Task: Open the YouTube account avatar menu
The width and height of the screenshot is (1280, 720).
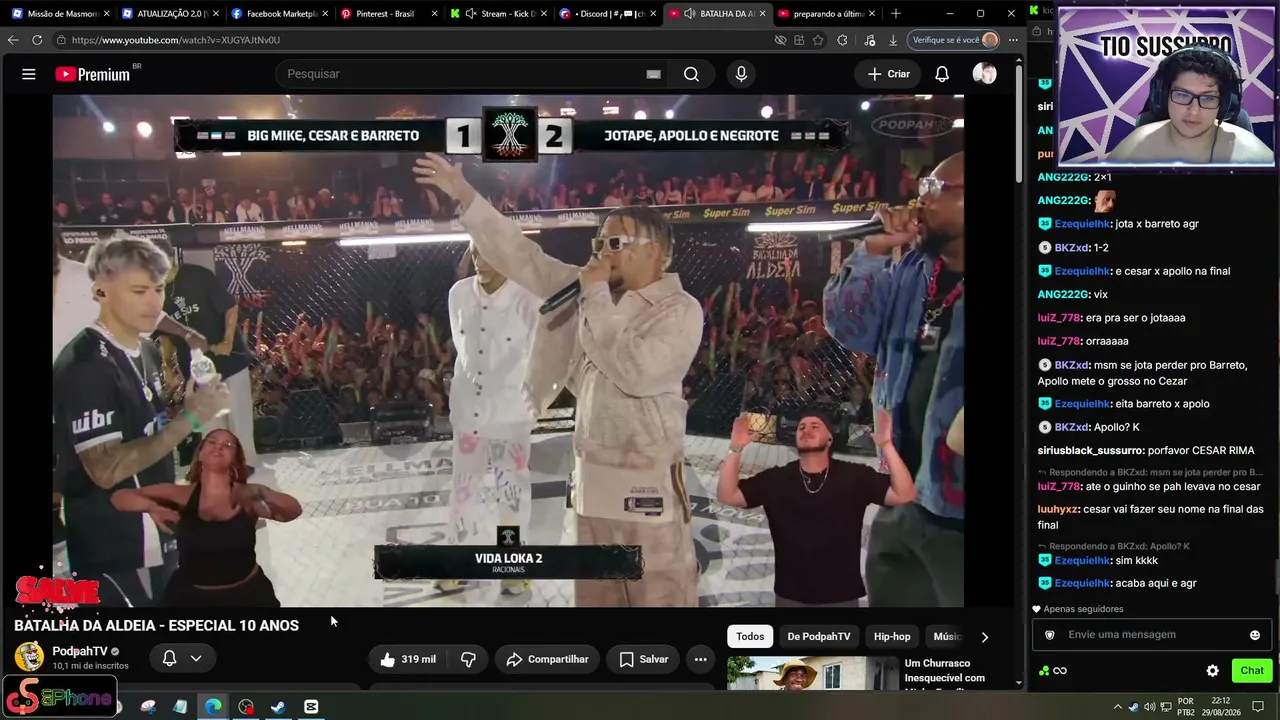Action: pyautogui.click(x=984, y=74)
